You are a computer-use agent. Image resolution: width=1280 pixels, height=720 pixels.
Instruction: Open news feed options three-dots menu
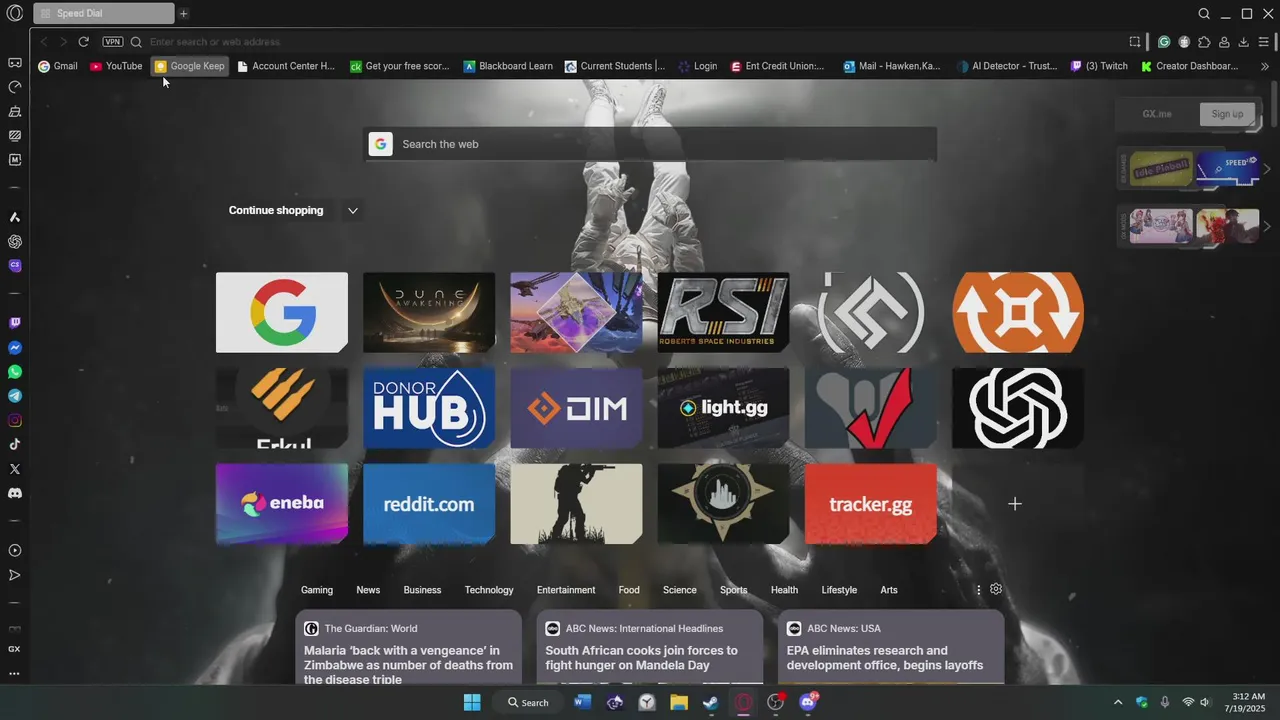click(978, 590)
